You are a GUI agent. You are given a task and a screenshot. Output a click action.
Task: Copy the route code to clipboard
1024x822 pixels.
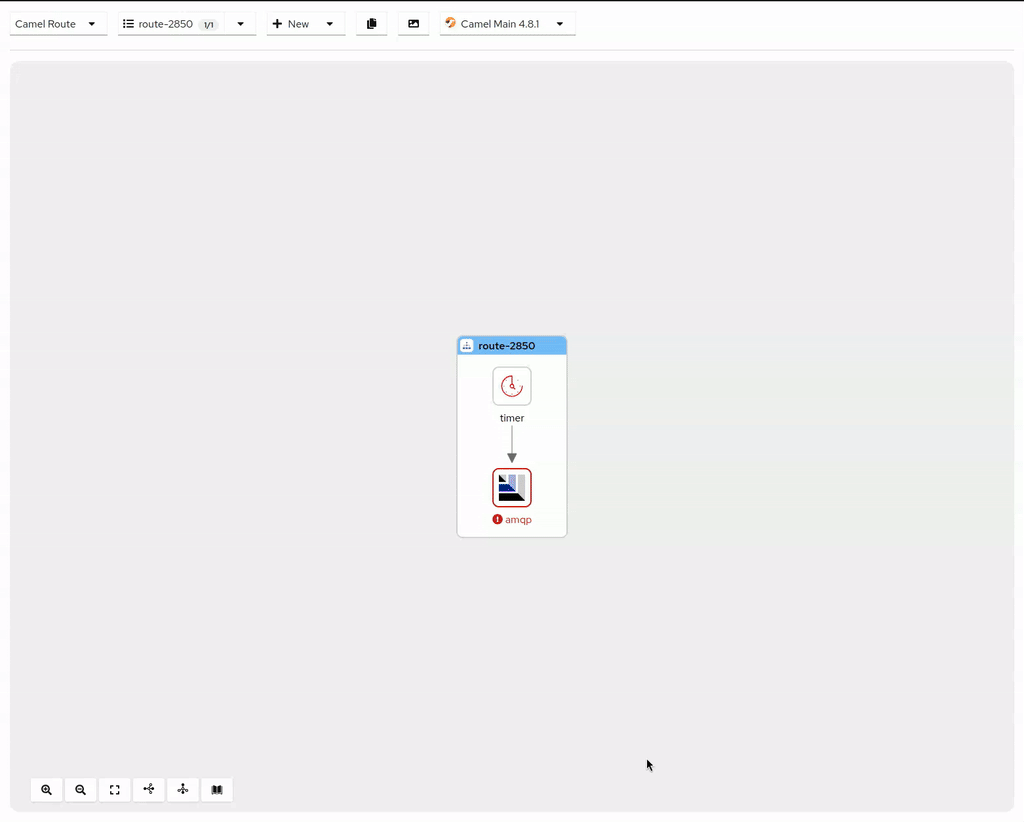[372, 24]
